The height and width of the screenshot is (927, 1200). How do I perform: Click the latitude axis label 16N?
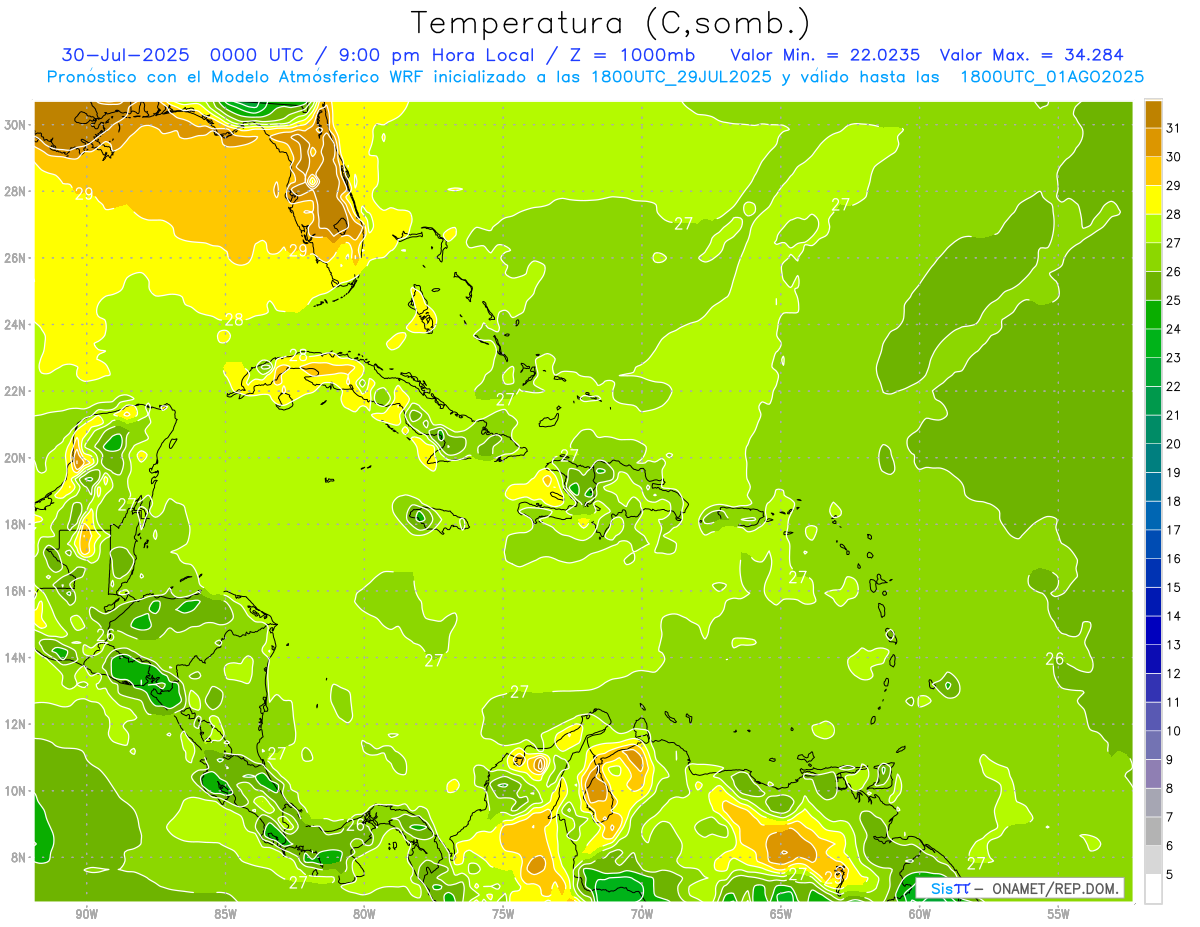coord(15,591)
